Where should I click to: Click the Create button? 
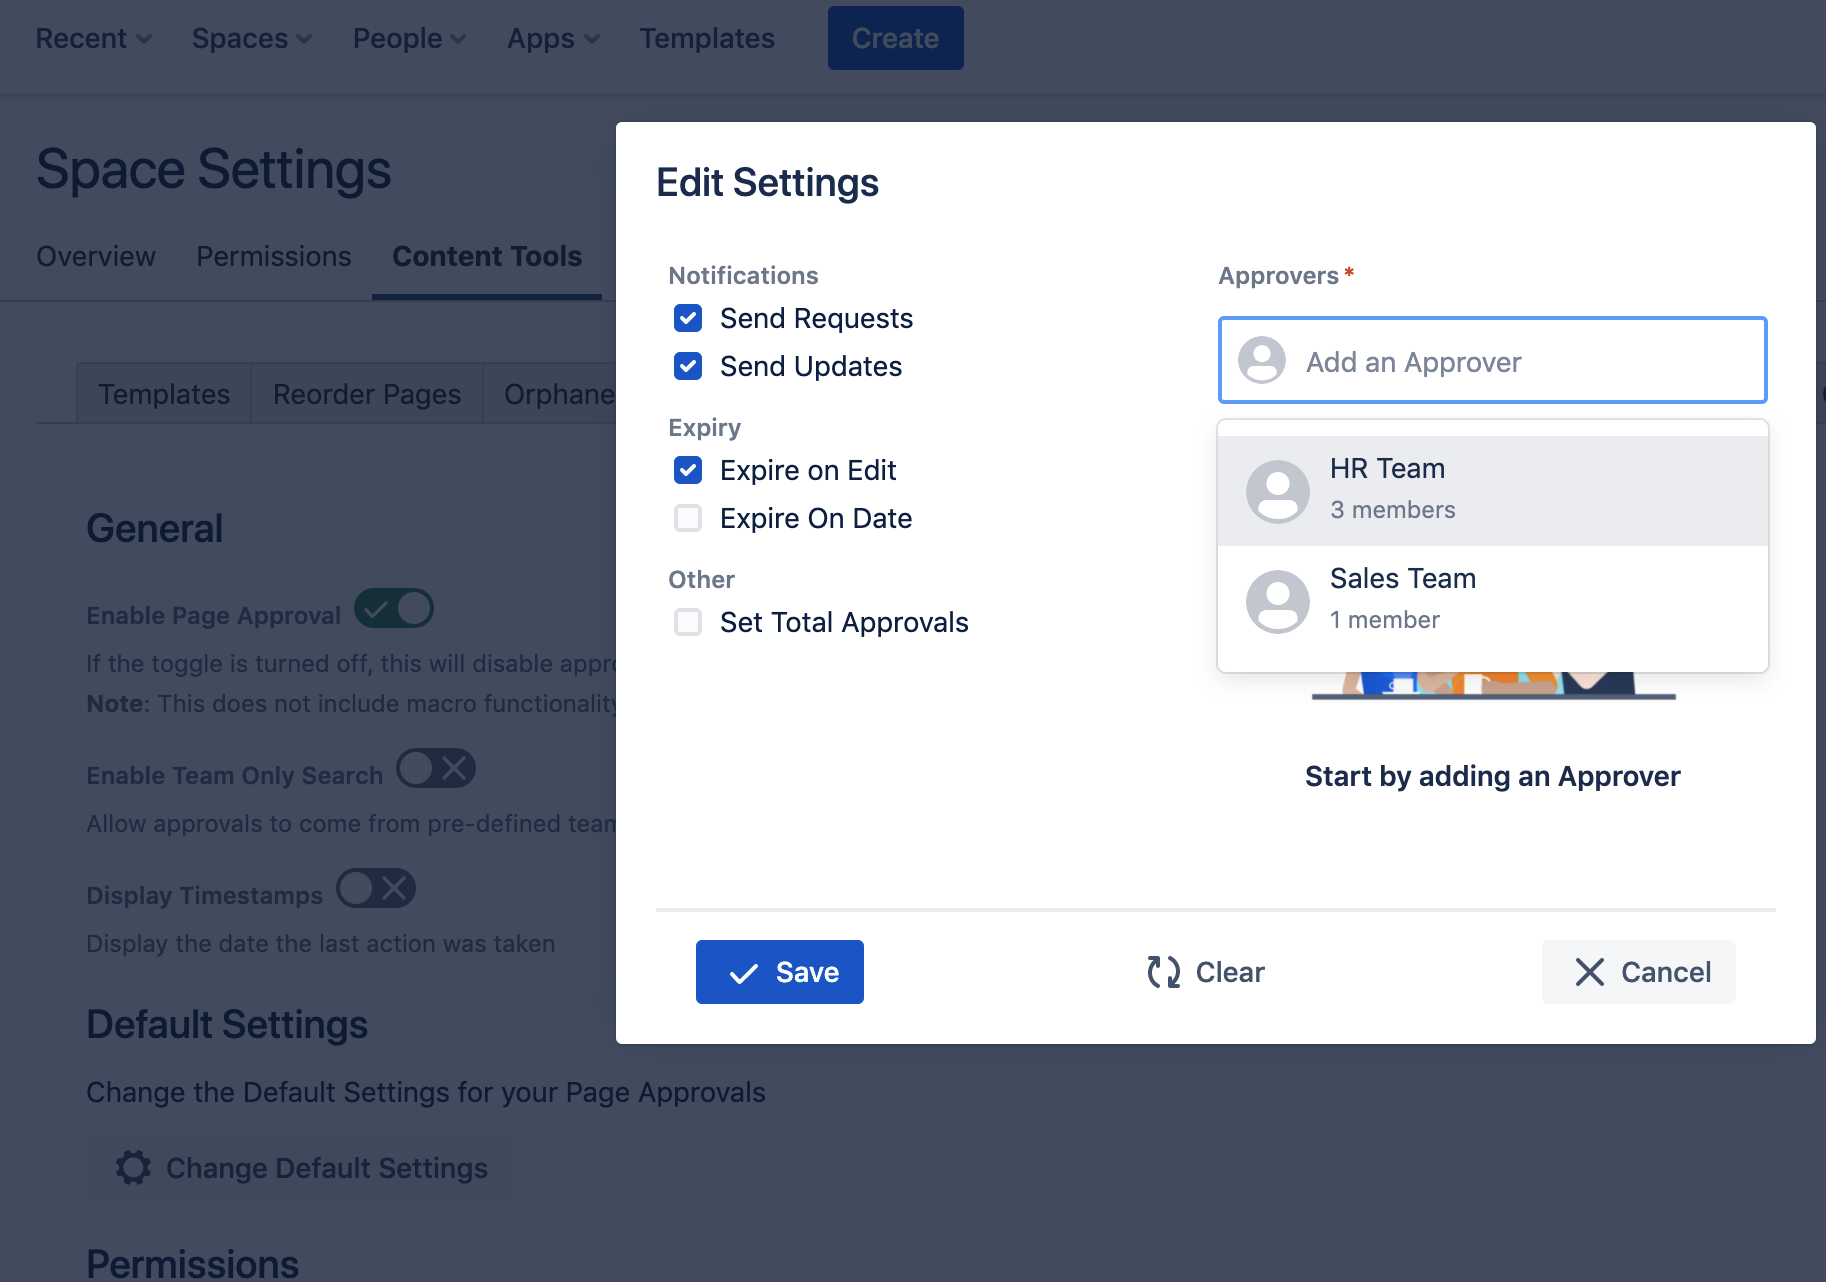point(895,38)
